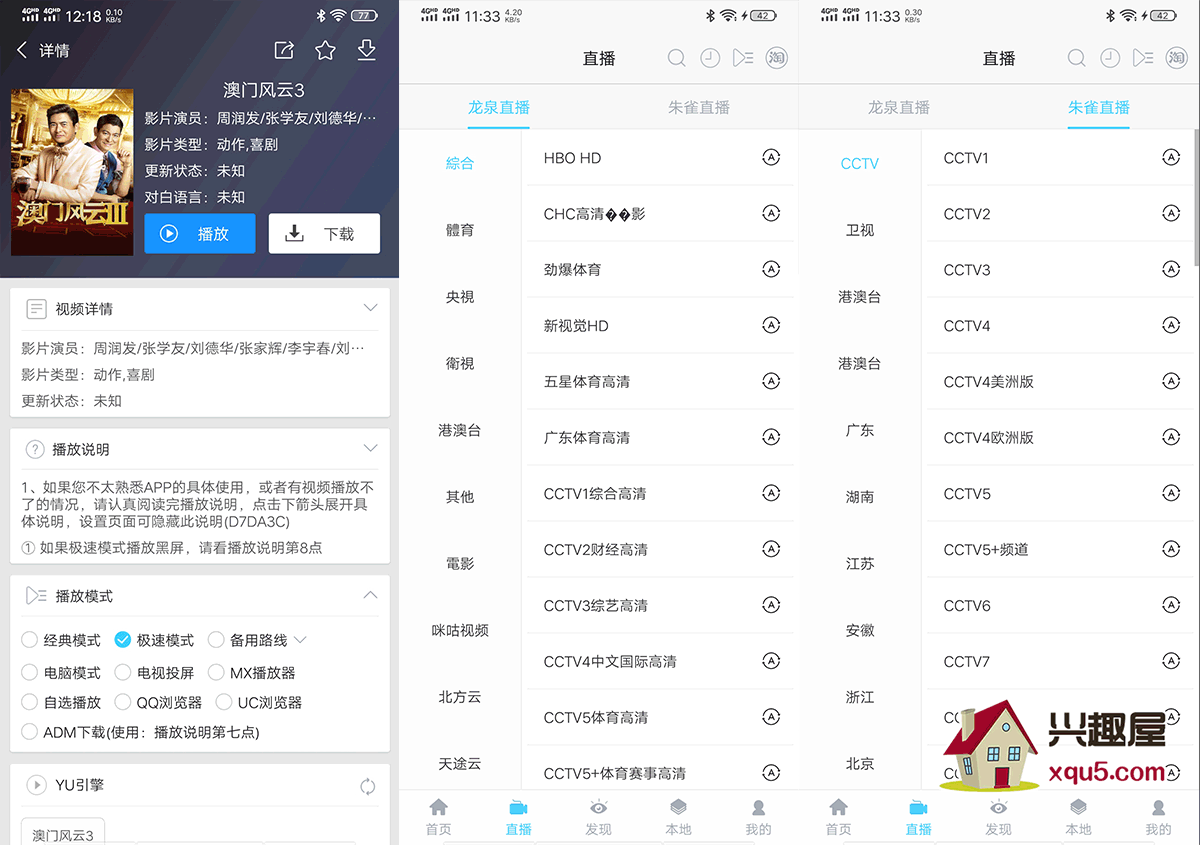Expand the 视频详情 section
Viewport: 1200px width, 845px height.
point(370,308)
